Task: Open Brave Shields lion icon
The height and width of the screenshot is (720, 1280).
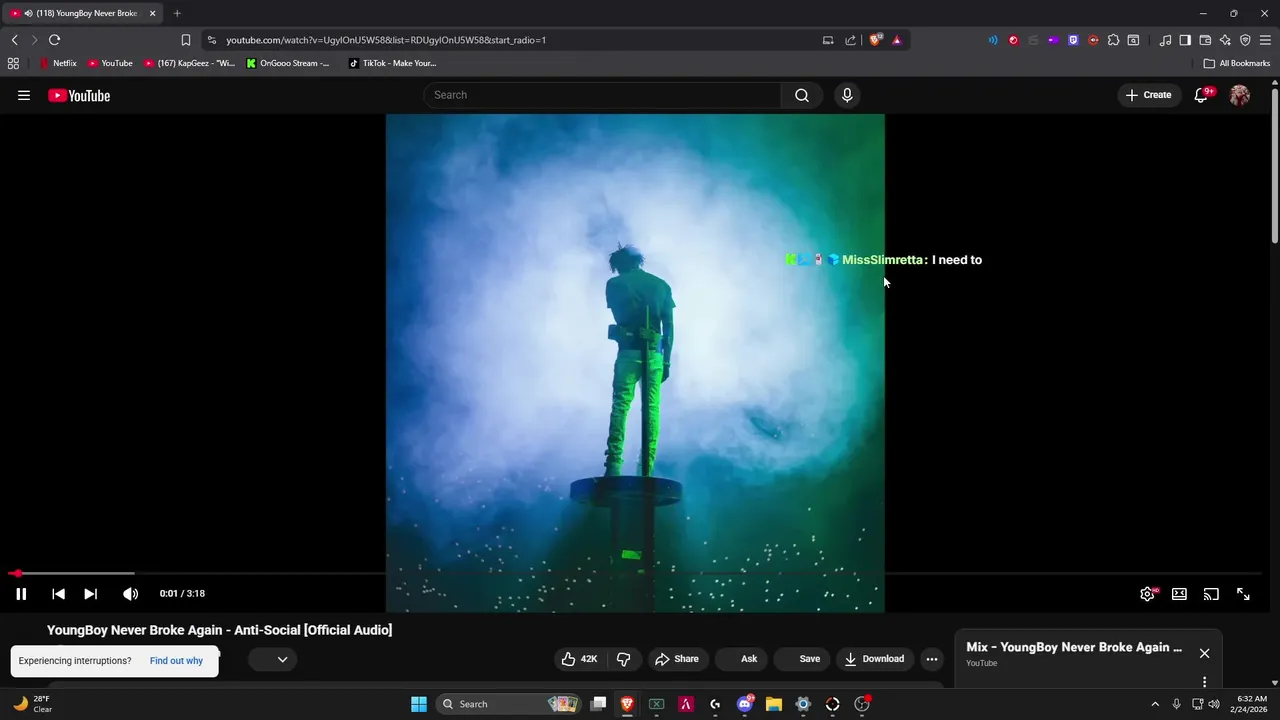Action: pos(876,40)
